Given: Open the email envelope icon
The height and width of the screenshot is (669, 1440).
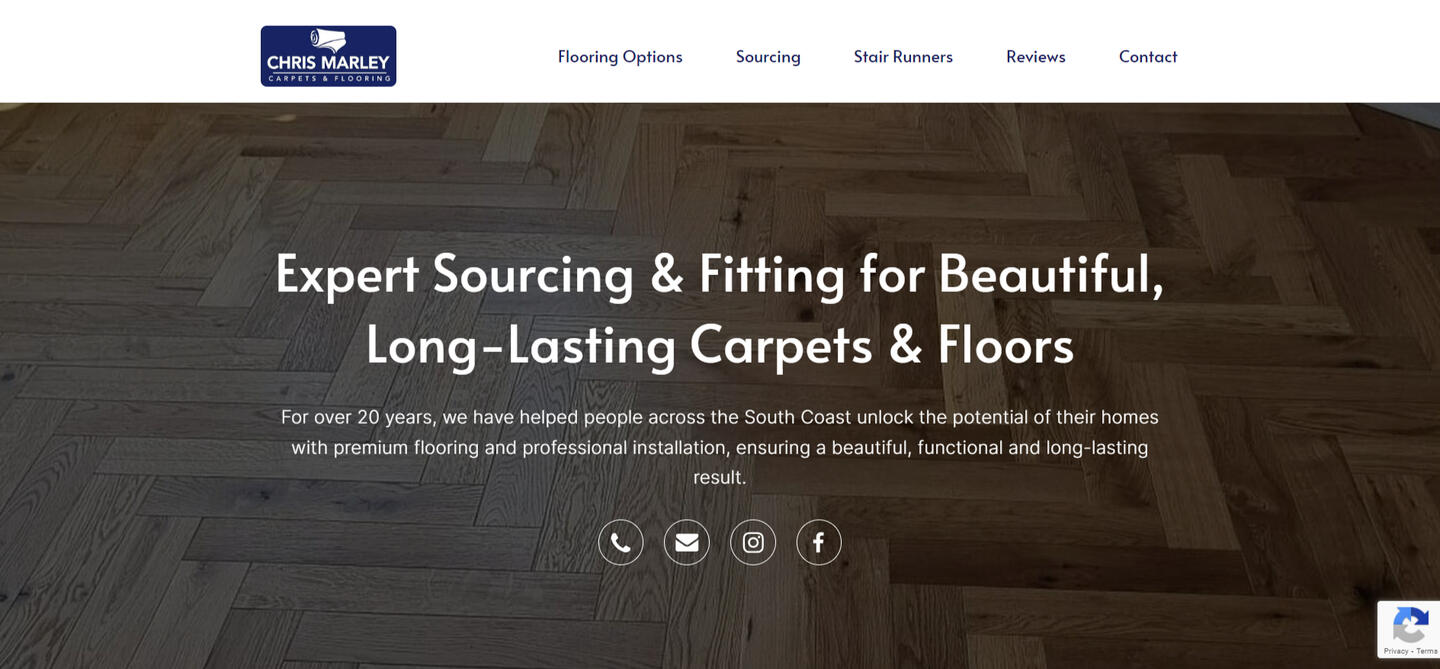Looking at the screenshot, I should click(687, 542).
